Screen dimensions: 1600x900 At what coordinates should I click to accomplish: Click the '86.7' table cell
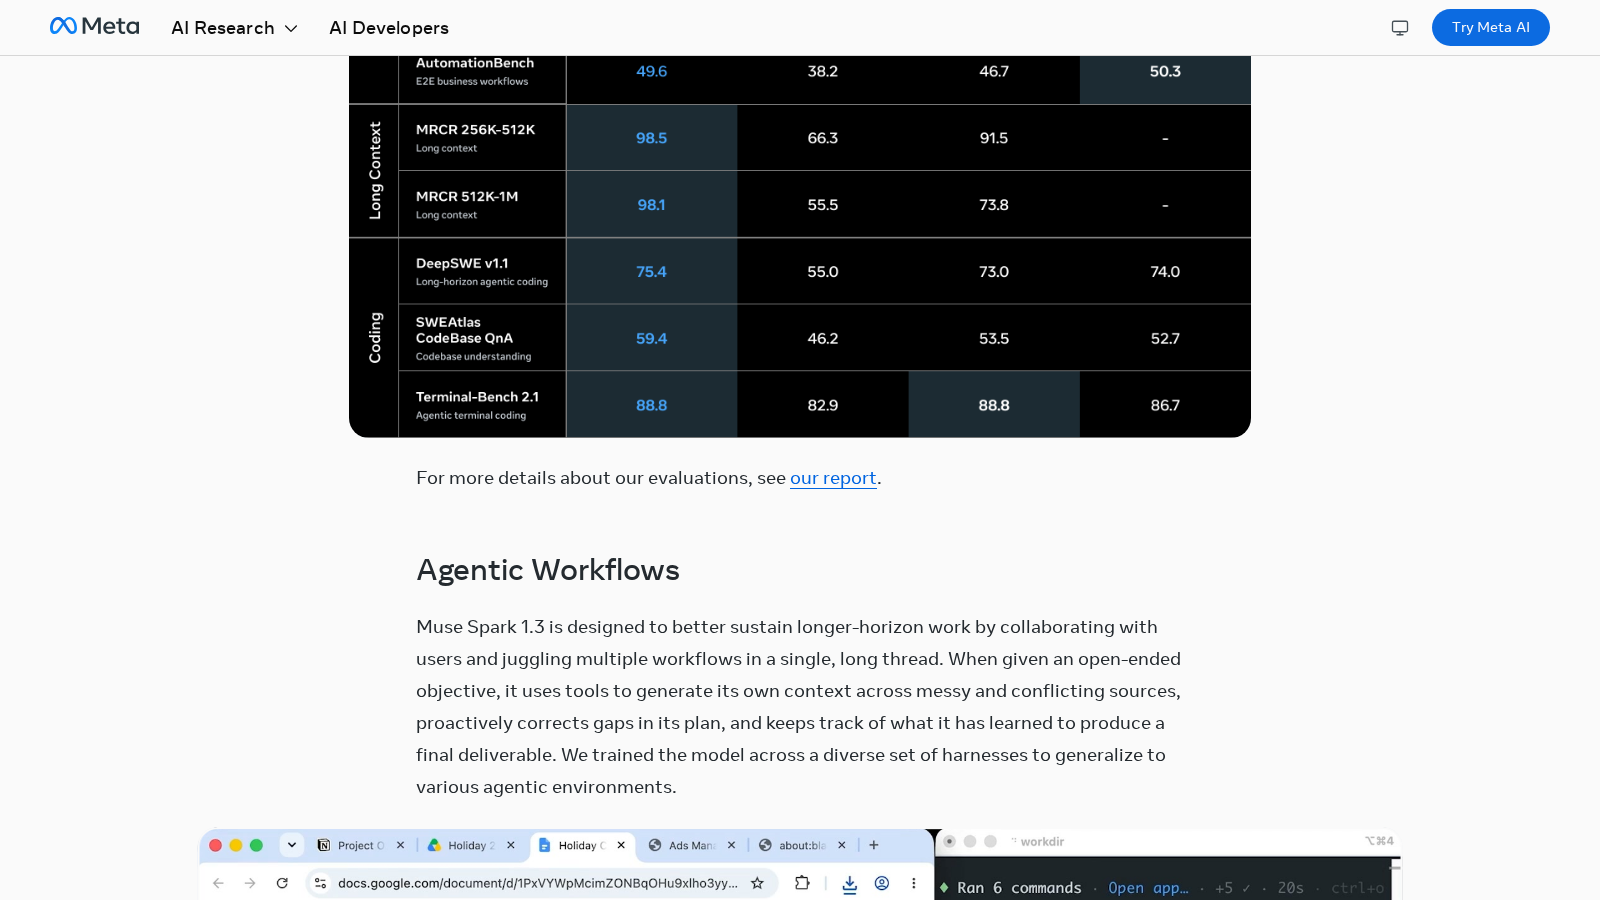[1165, 405]
